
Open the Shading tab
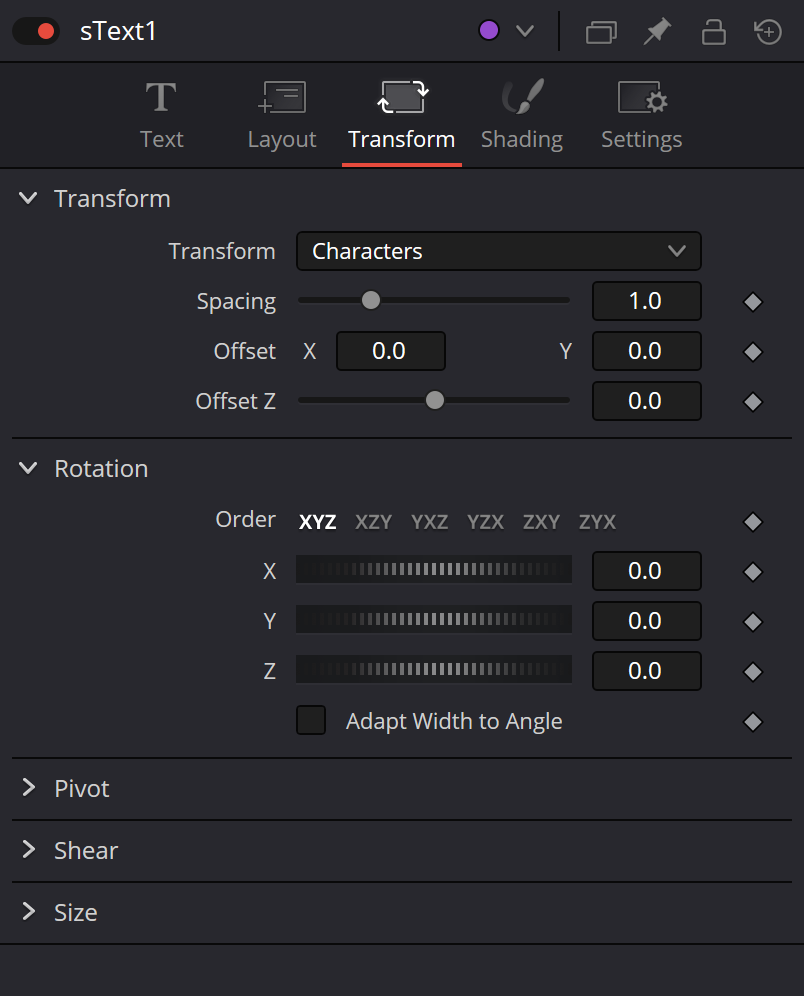[x=522, y=116]
